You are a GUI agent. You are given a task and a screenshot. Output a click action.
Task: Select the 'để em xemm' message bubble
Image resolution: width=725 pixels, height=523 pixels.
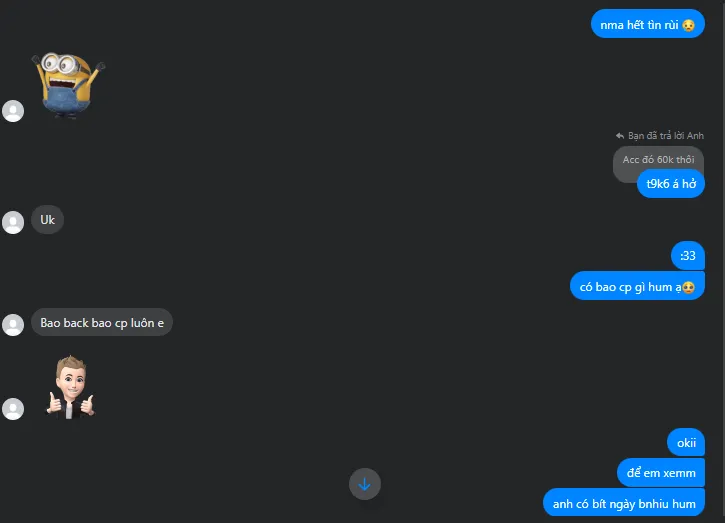(x=661, y=473)
